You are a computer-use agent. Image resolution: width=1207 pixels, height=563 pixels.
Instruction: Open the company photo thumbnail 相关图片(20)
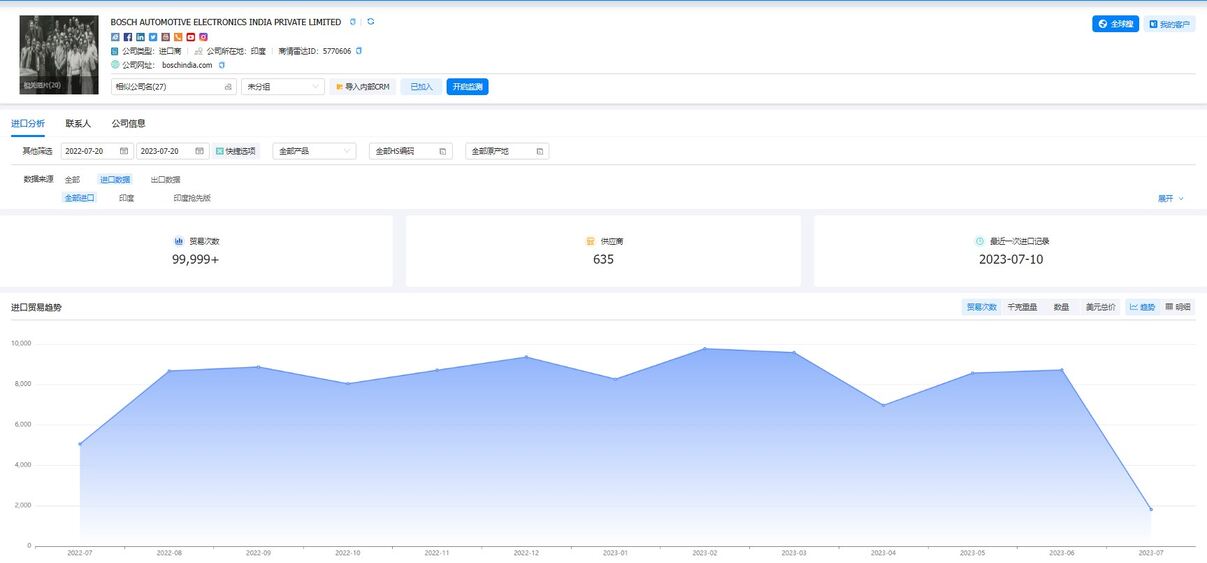[x=59, y=54]
